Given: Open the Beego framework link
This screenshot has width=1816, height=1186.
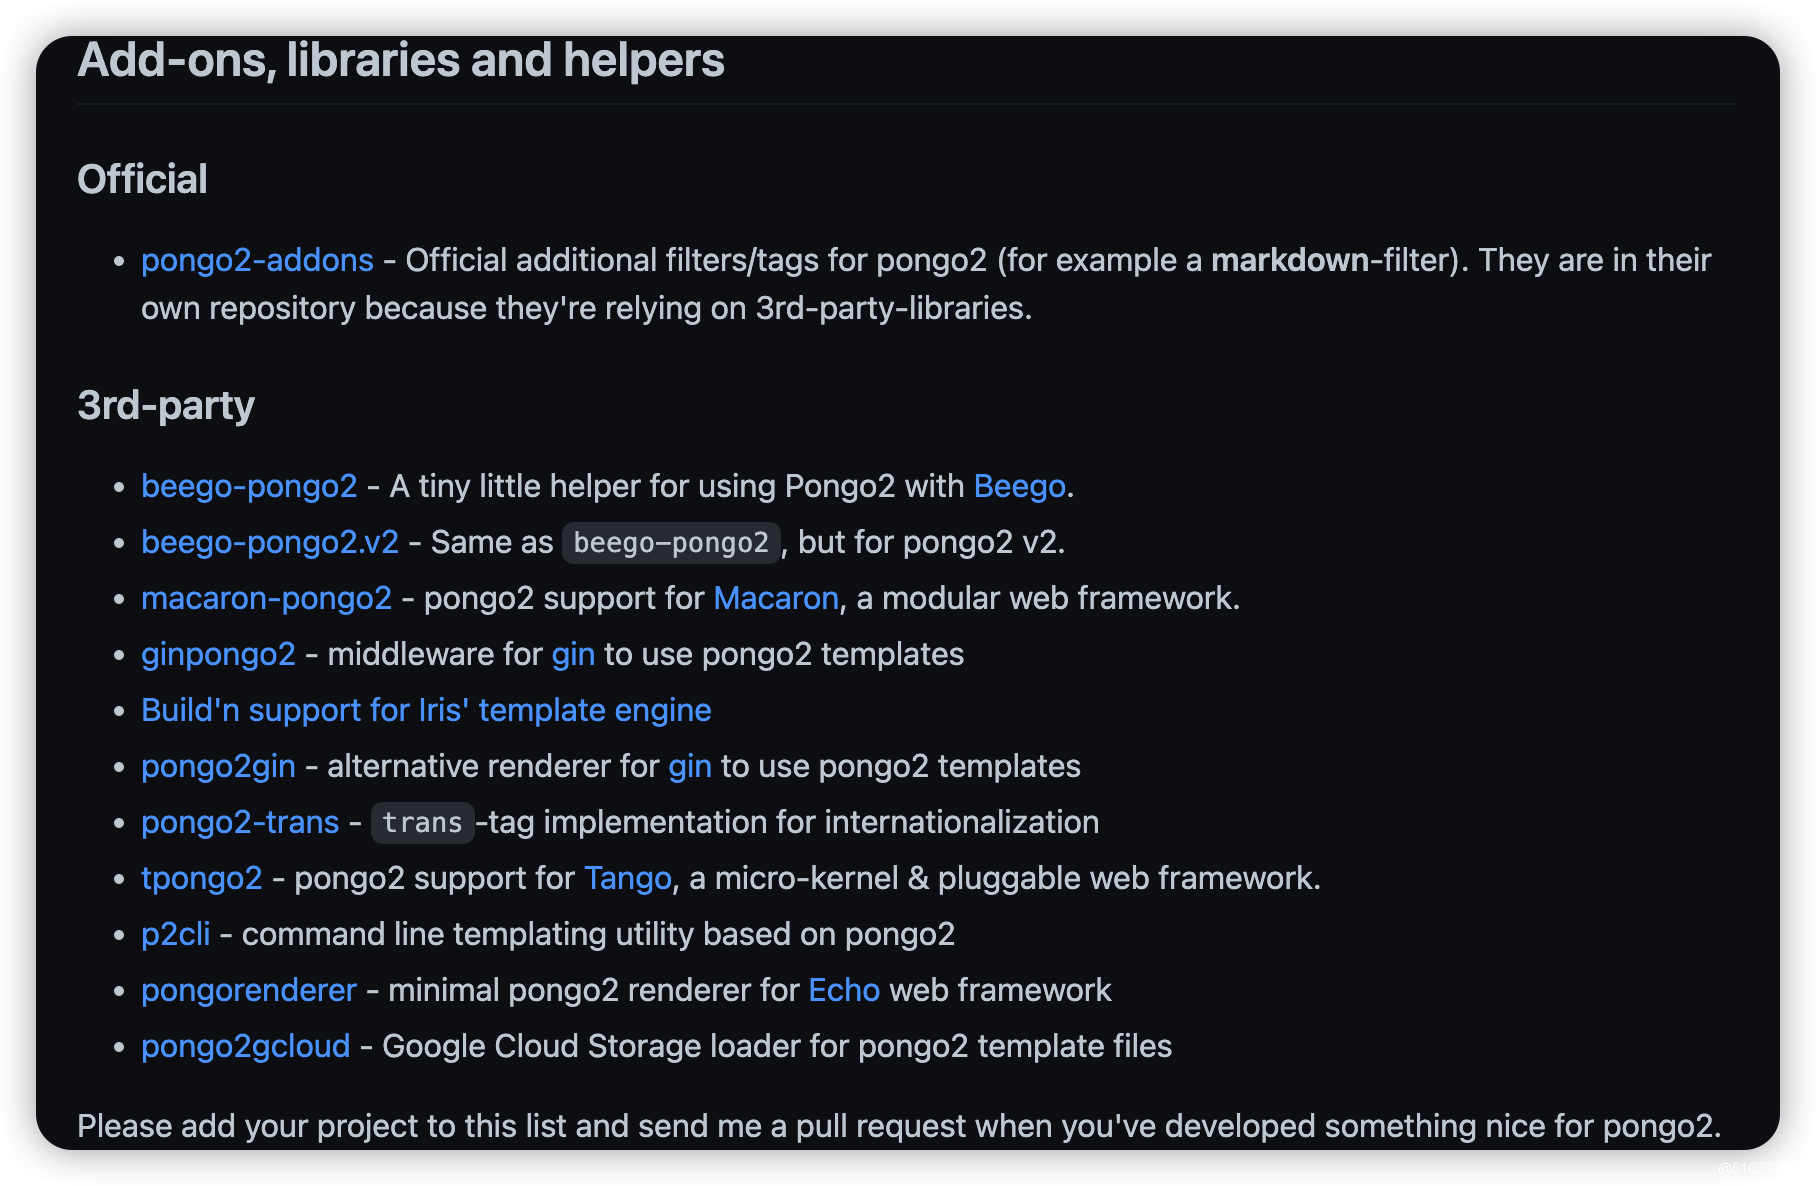Looking at the screenshot, I should click(x=1019, y=486).
